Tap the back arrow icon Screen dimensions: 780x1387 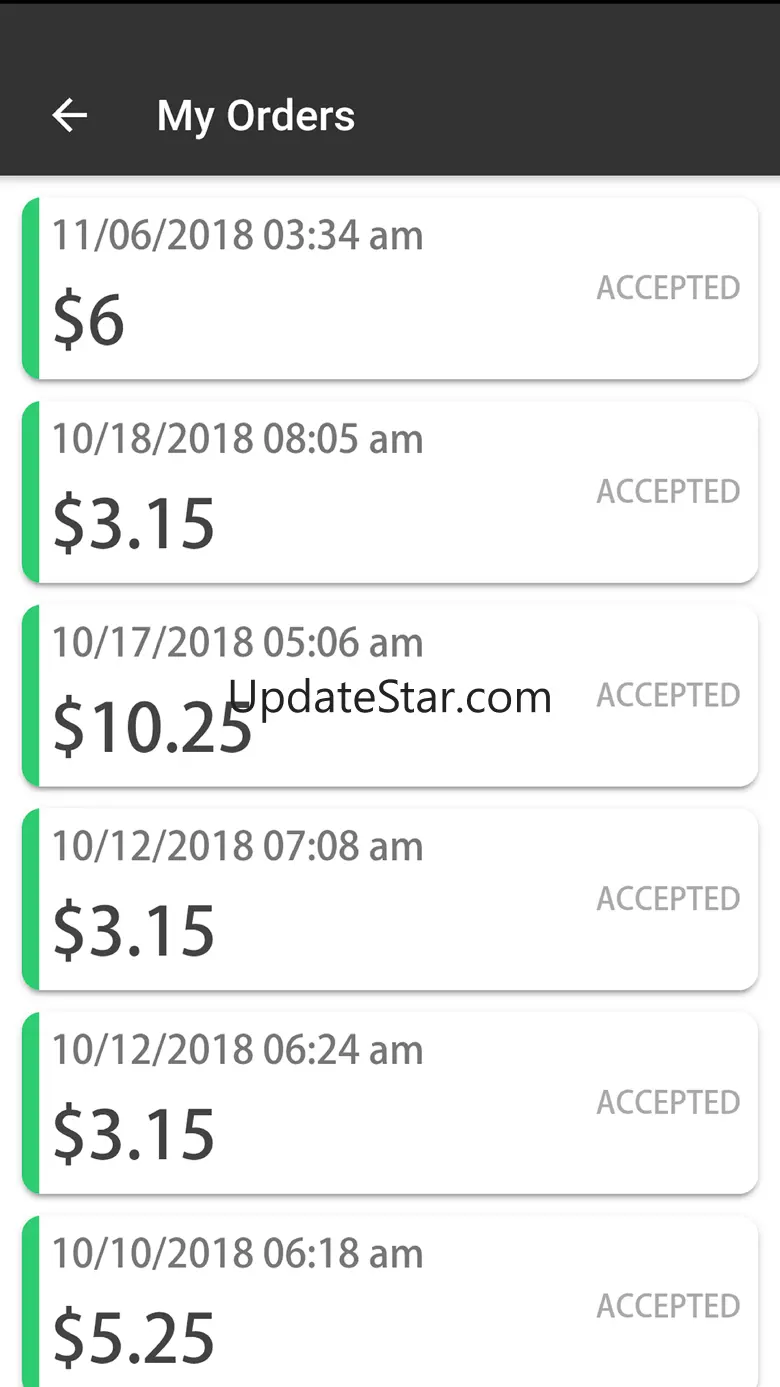[x=69, y=116]
